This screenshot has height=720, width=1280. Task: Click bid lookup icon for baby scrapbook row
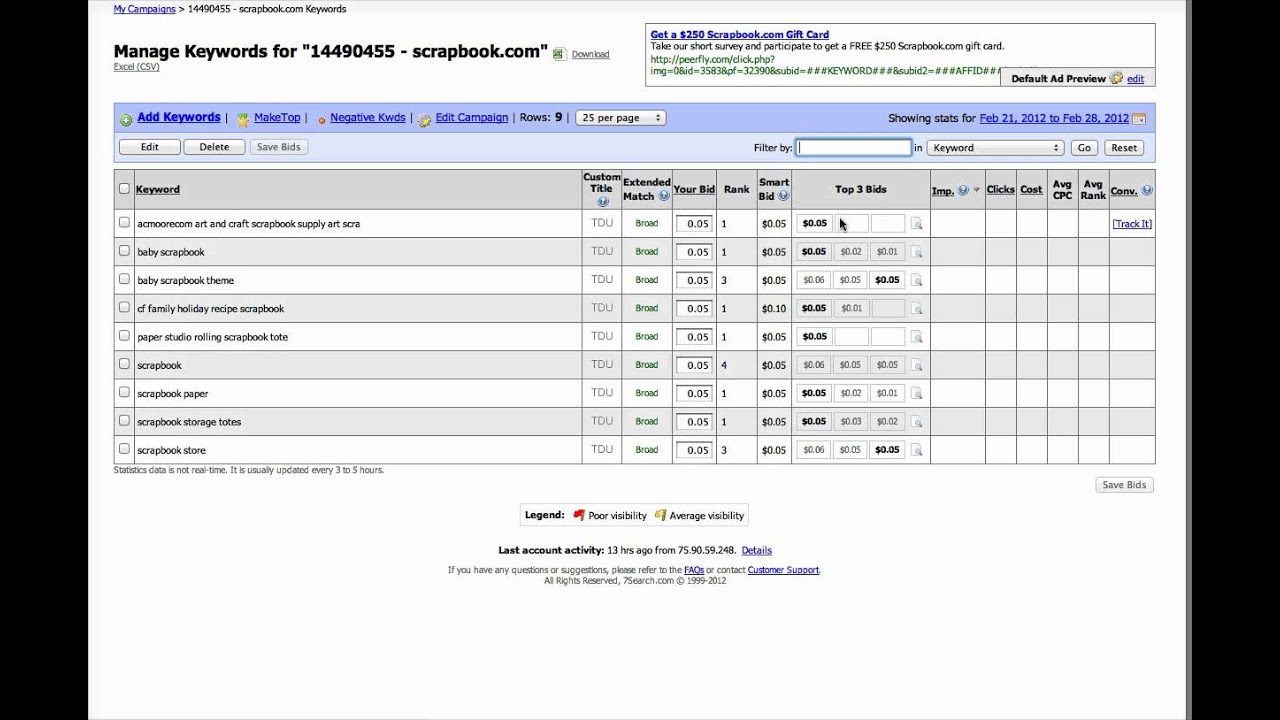pyautogui.click(x=916, y=252)
